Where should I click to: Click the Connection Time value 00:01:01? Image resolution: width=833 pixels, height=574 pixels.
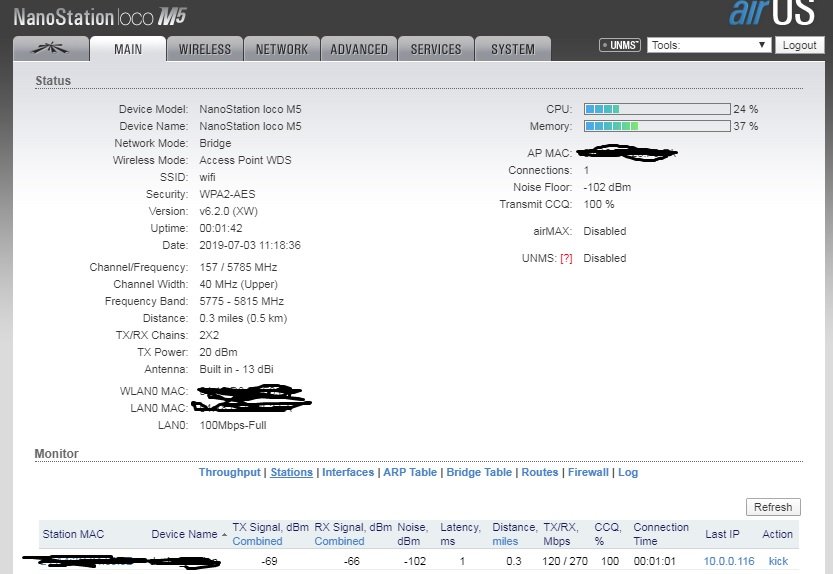[x=654, y=561]
